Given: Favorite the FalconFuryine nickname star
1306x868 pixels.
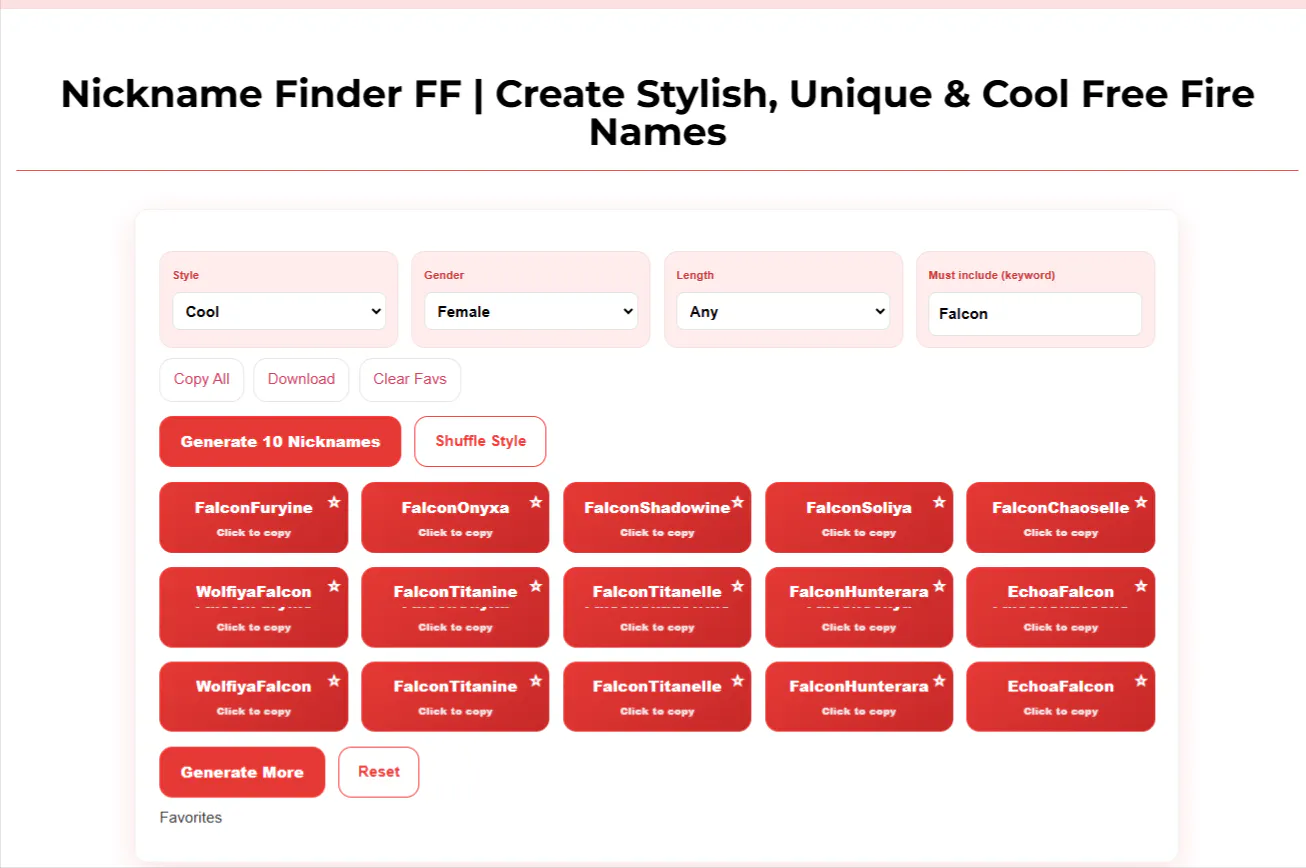Looking at the screenshot, I should pyautogui.click(x=334, y=502).
